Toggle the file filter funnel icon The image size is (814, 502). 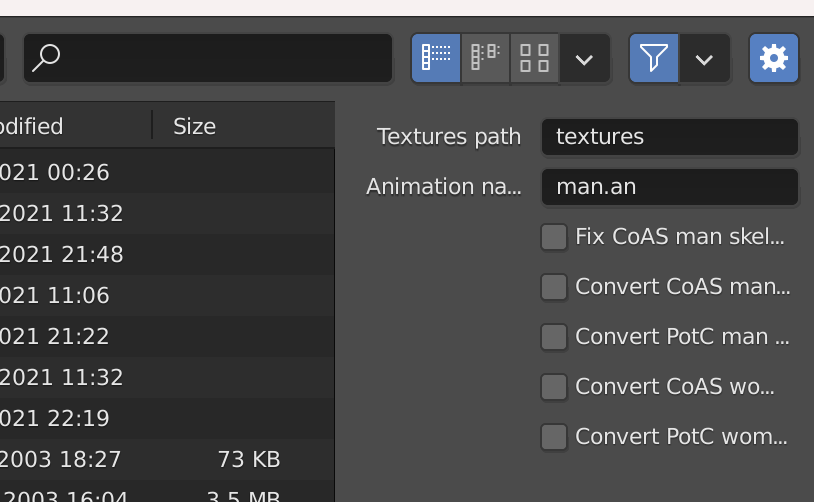(654, 59)
